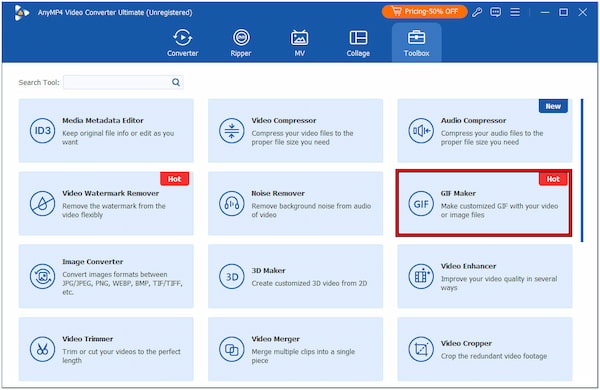The height and width of the screenshot is (390, 600).
Task: Switch to the Converter tab
Action: (183, 43)
